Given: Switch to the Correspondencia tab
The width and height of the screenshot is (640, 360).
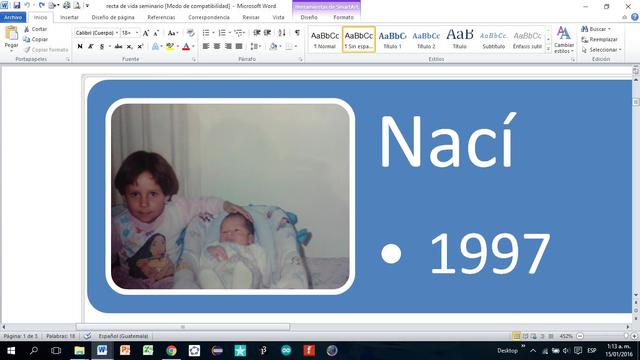Looking at the screenshot, I should click(209, 17).
